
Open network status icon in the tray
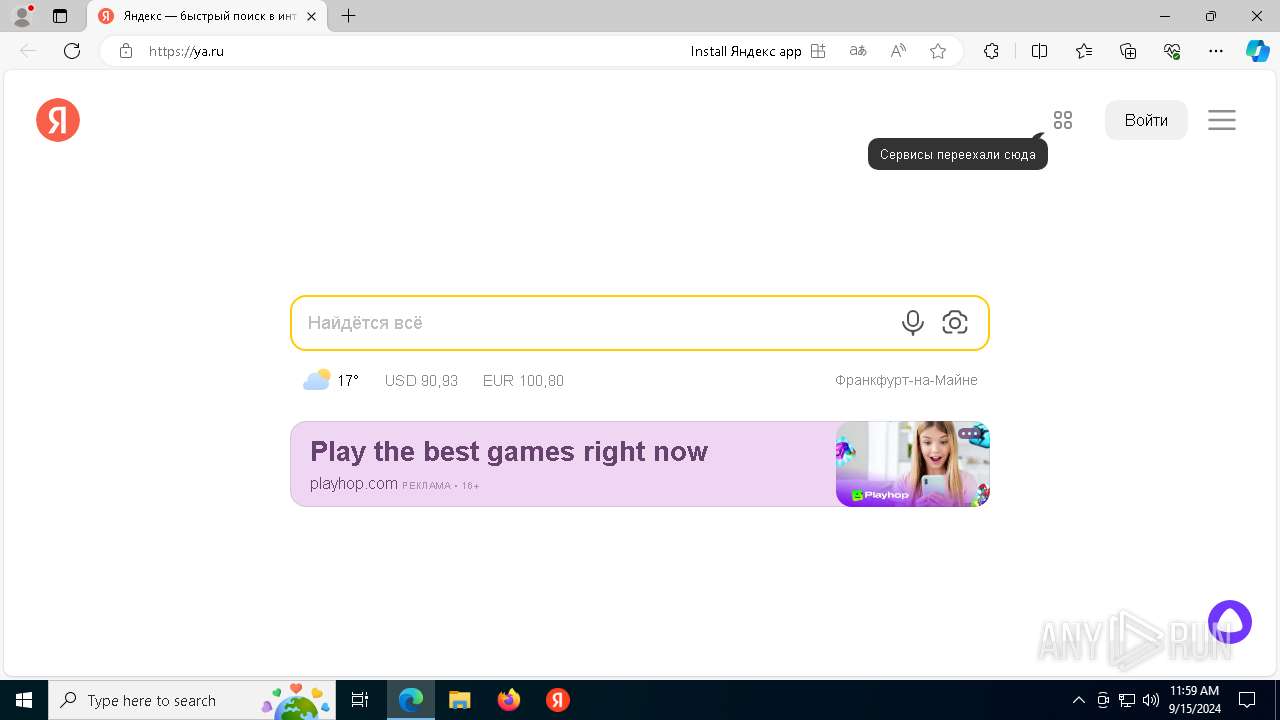click(x=1127, y=700)
